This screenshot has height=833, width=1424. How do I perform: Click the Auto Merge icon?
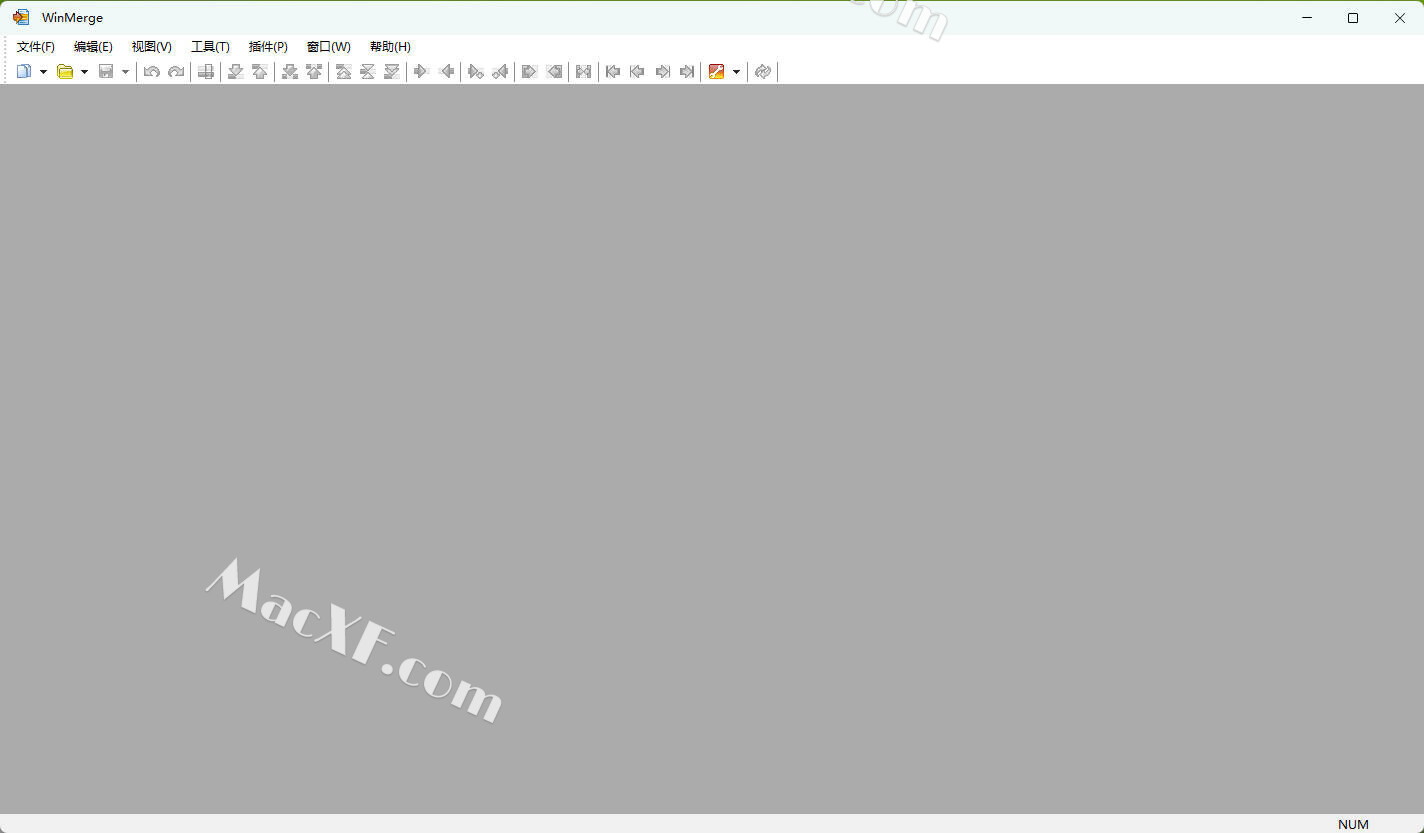[x=584, y=71]
